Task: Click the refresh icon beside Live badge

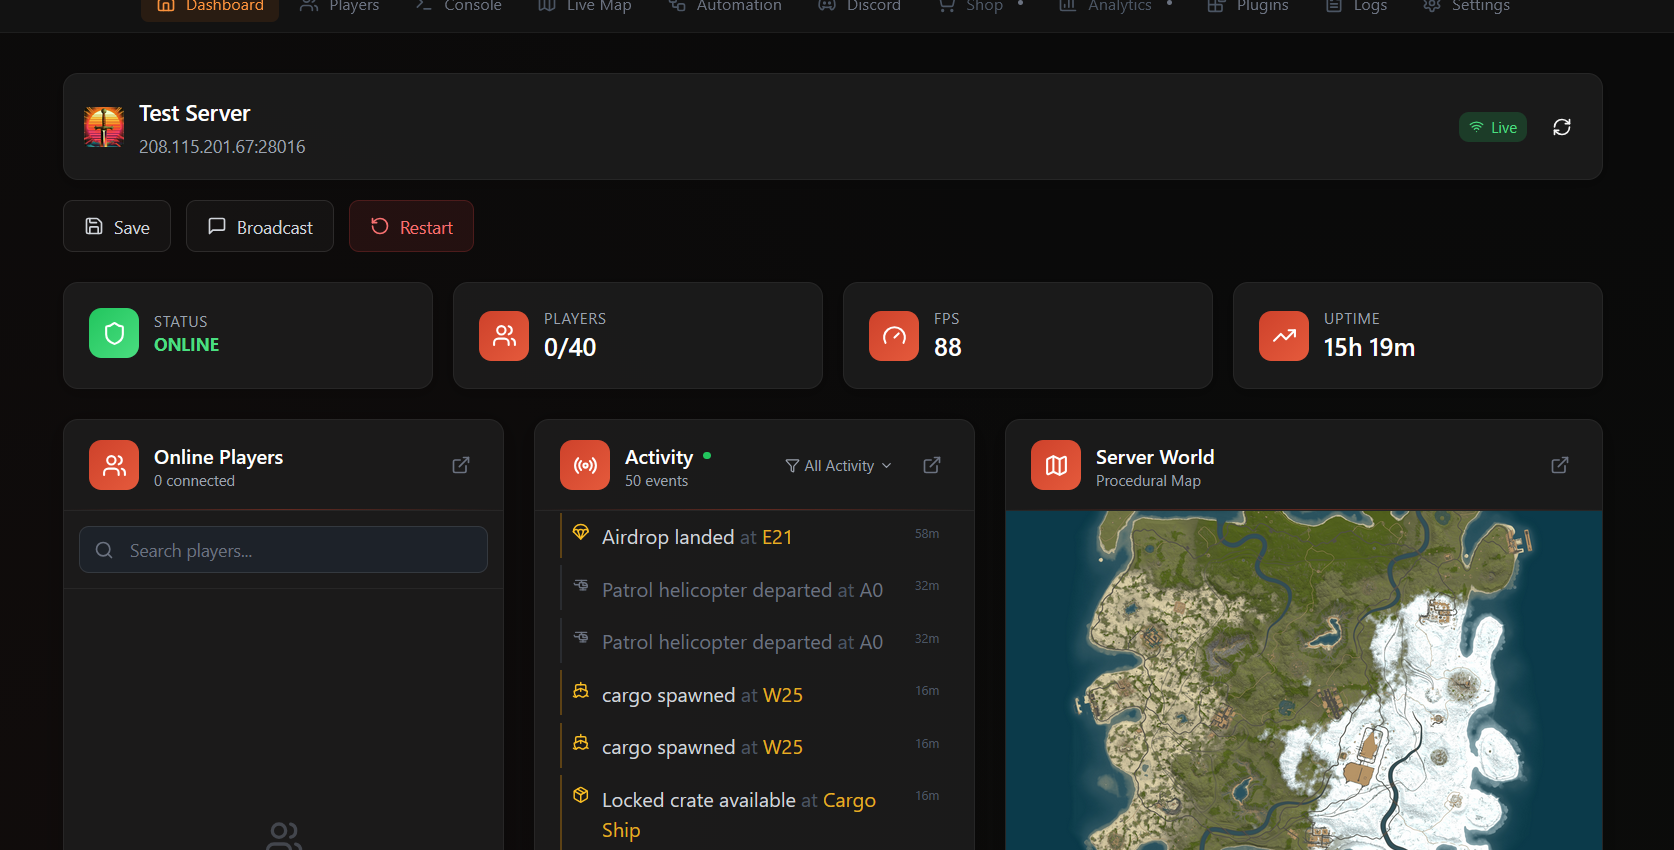Action: point(1561,127)
